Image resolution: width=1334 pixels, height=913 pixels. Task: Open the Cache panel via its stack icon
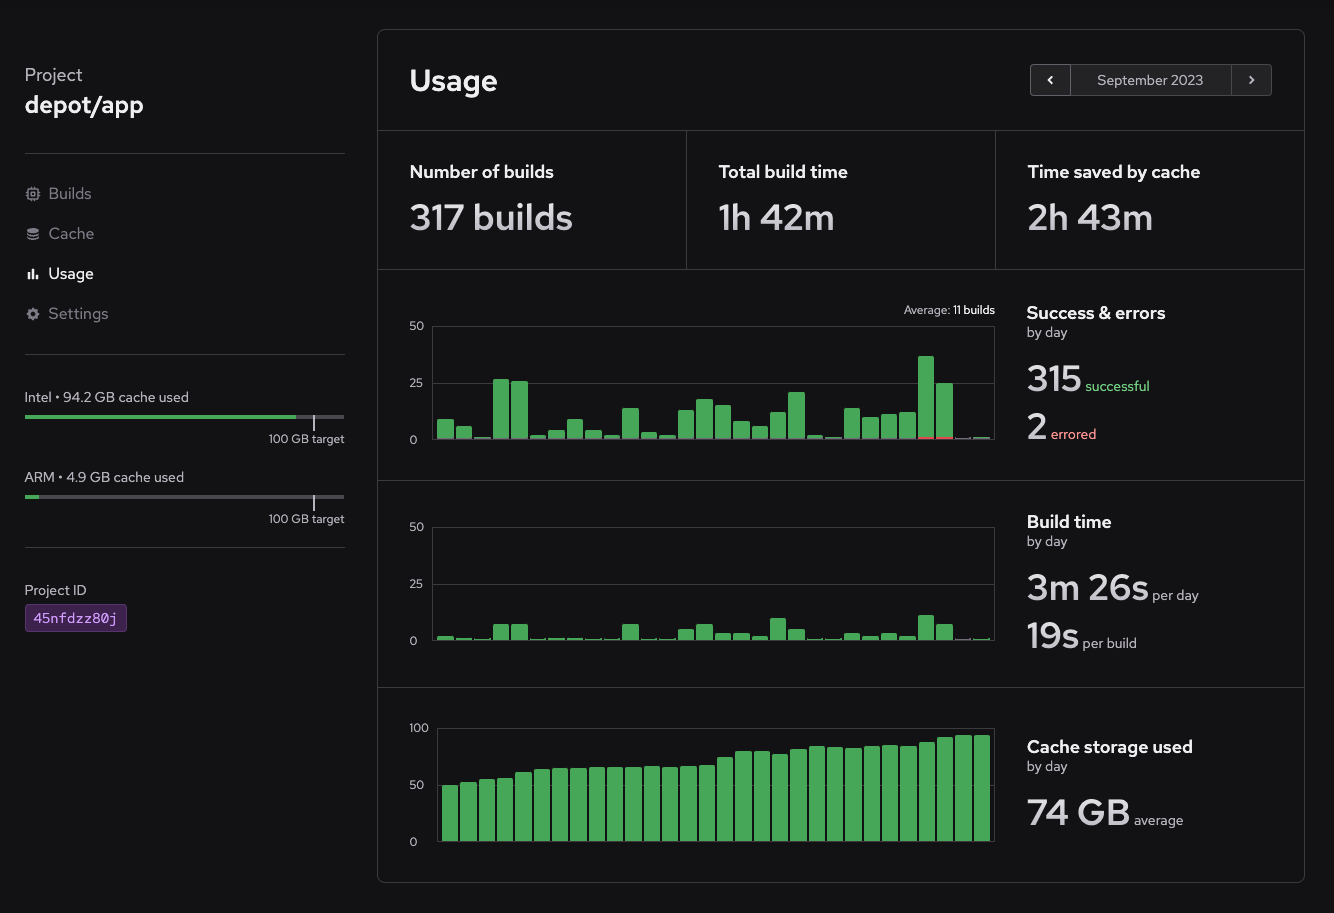tap(31, 233)
